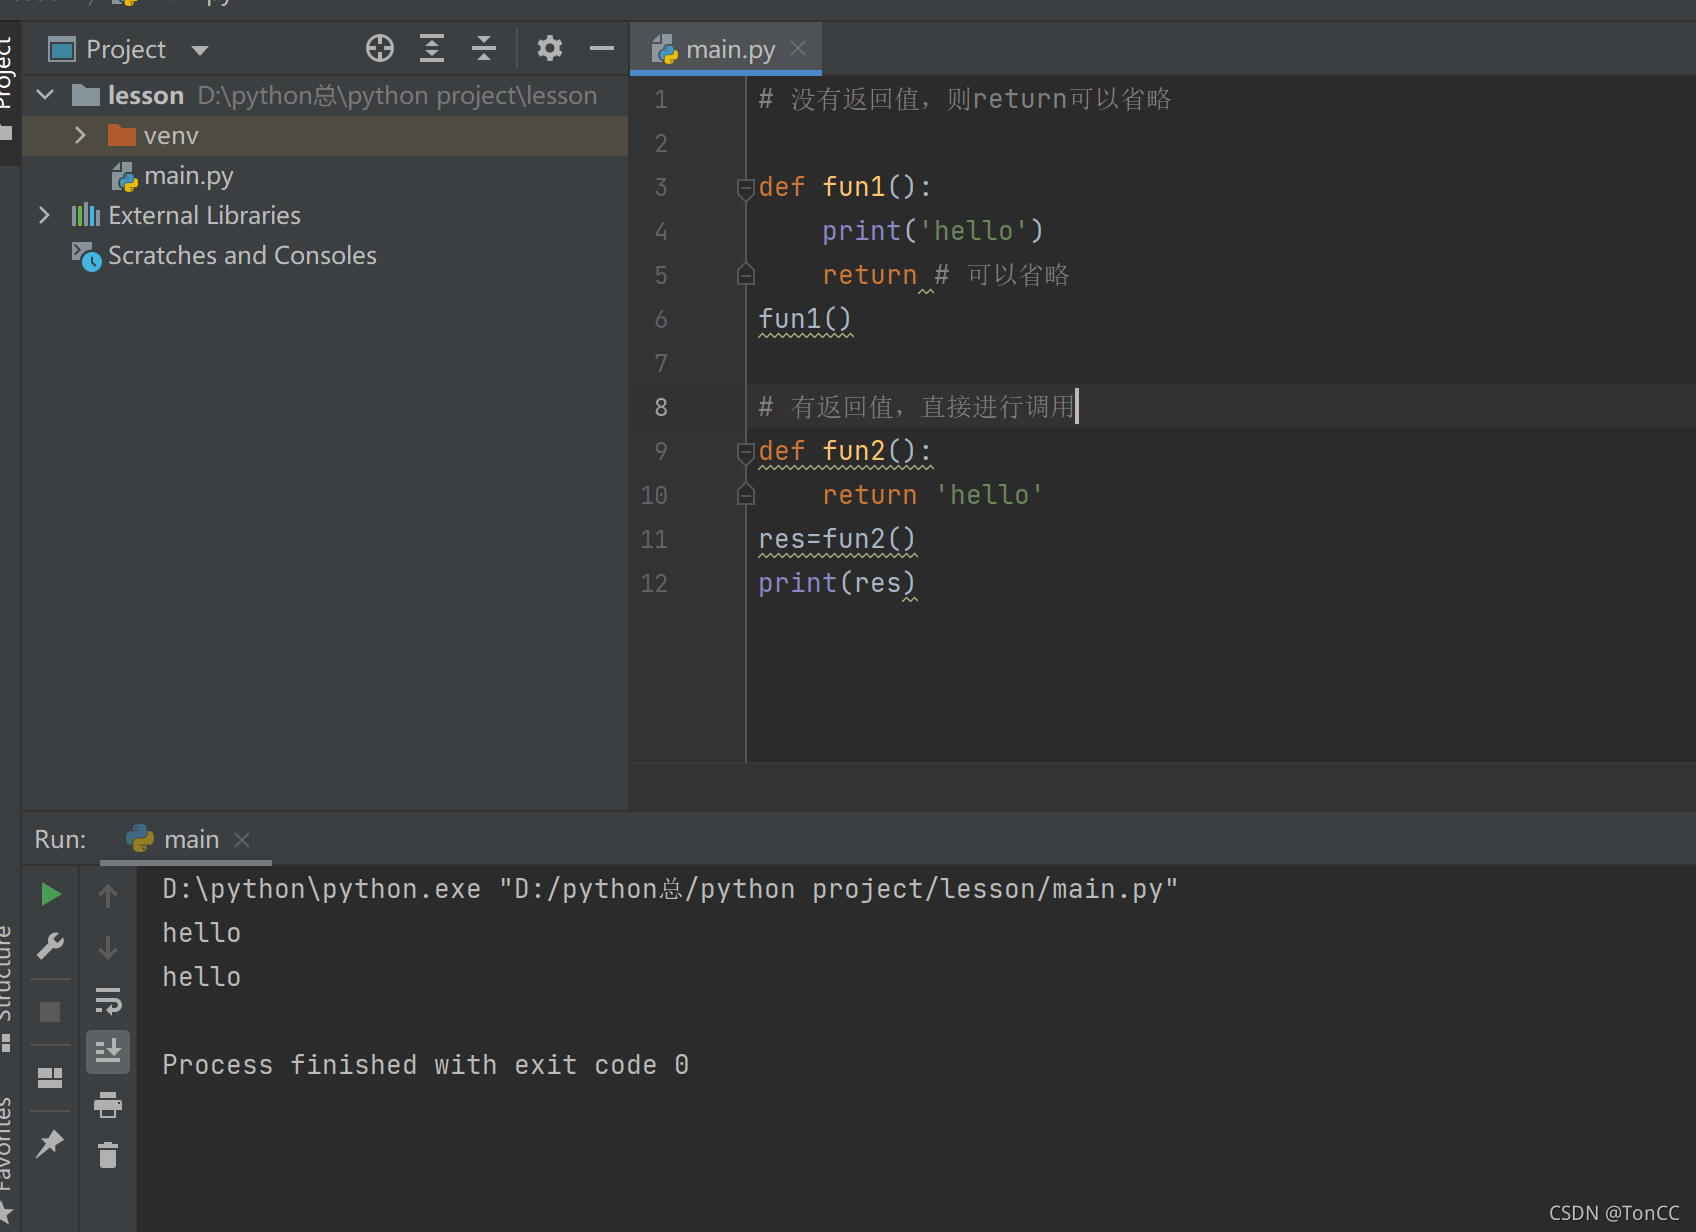Click the restore layout icon in Run panel

pos(50,1078)
